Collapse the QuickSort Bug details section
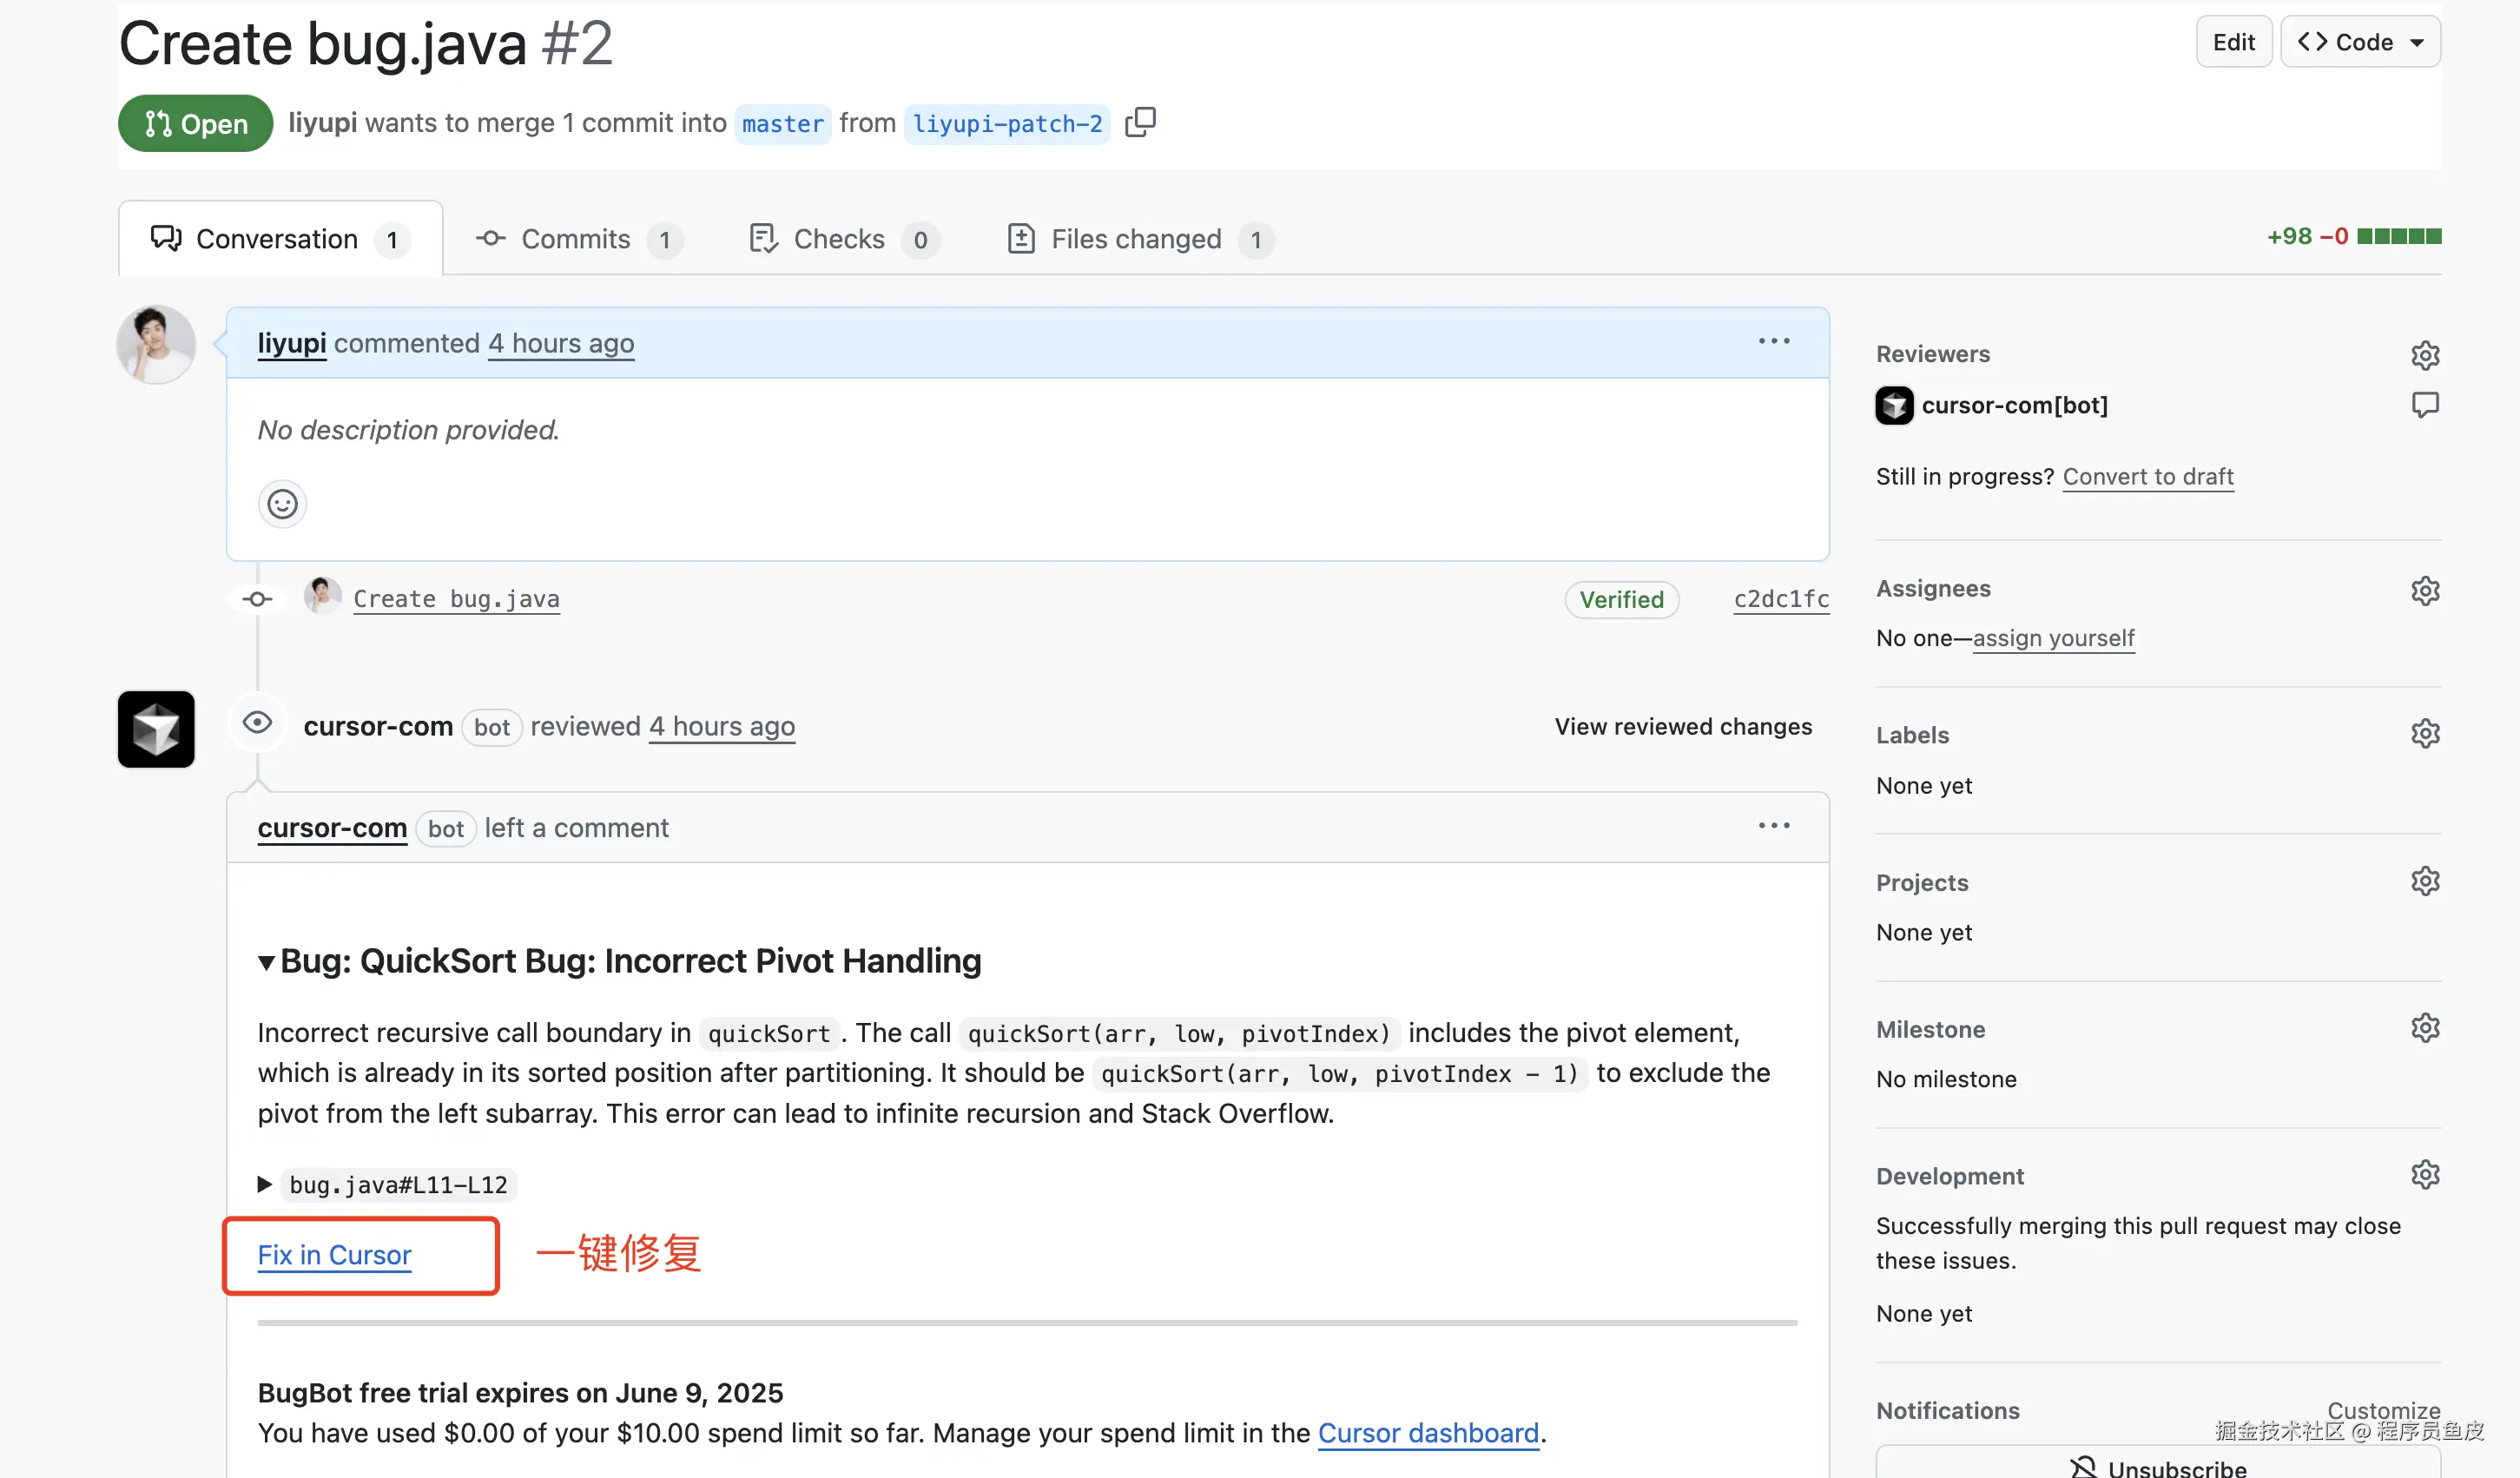The height and width of the screenshot is (1478, 2520). (x=266, y=962)
